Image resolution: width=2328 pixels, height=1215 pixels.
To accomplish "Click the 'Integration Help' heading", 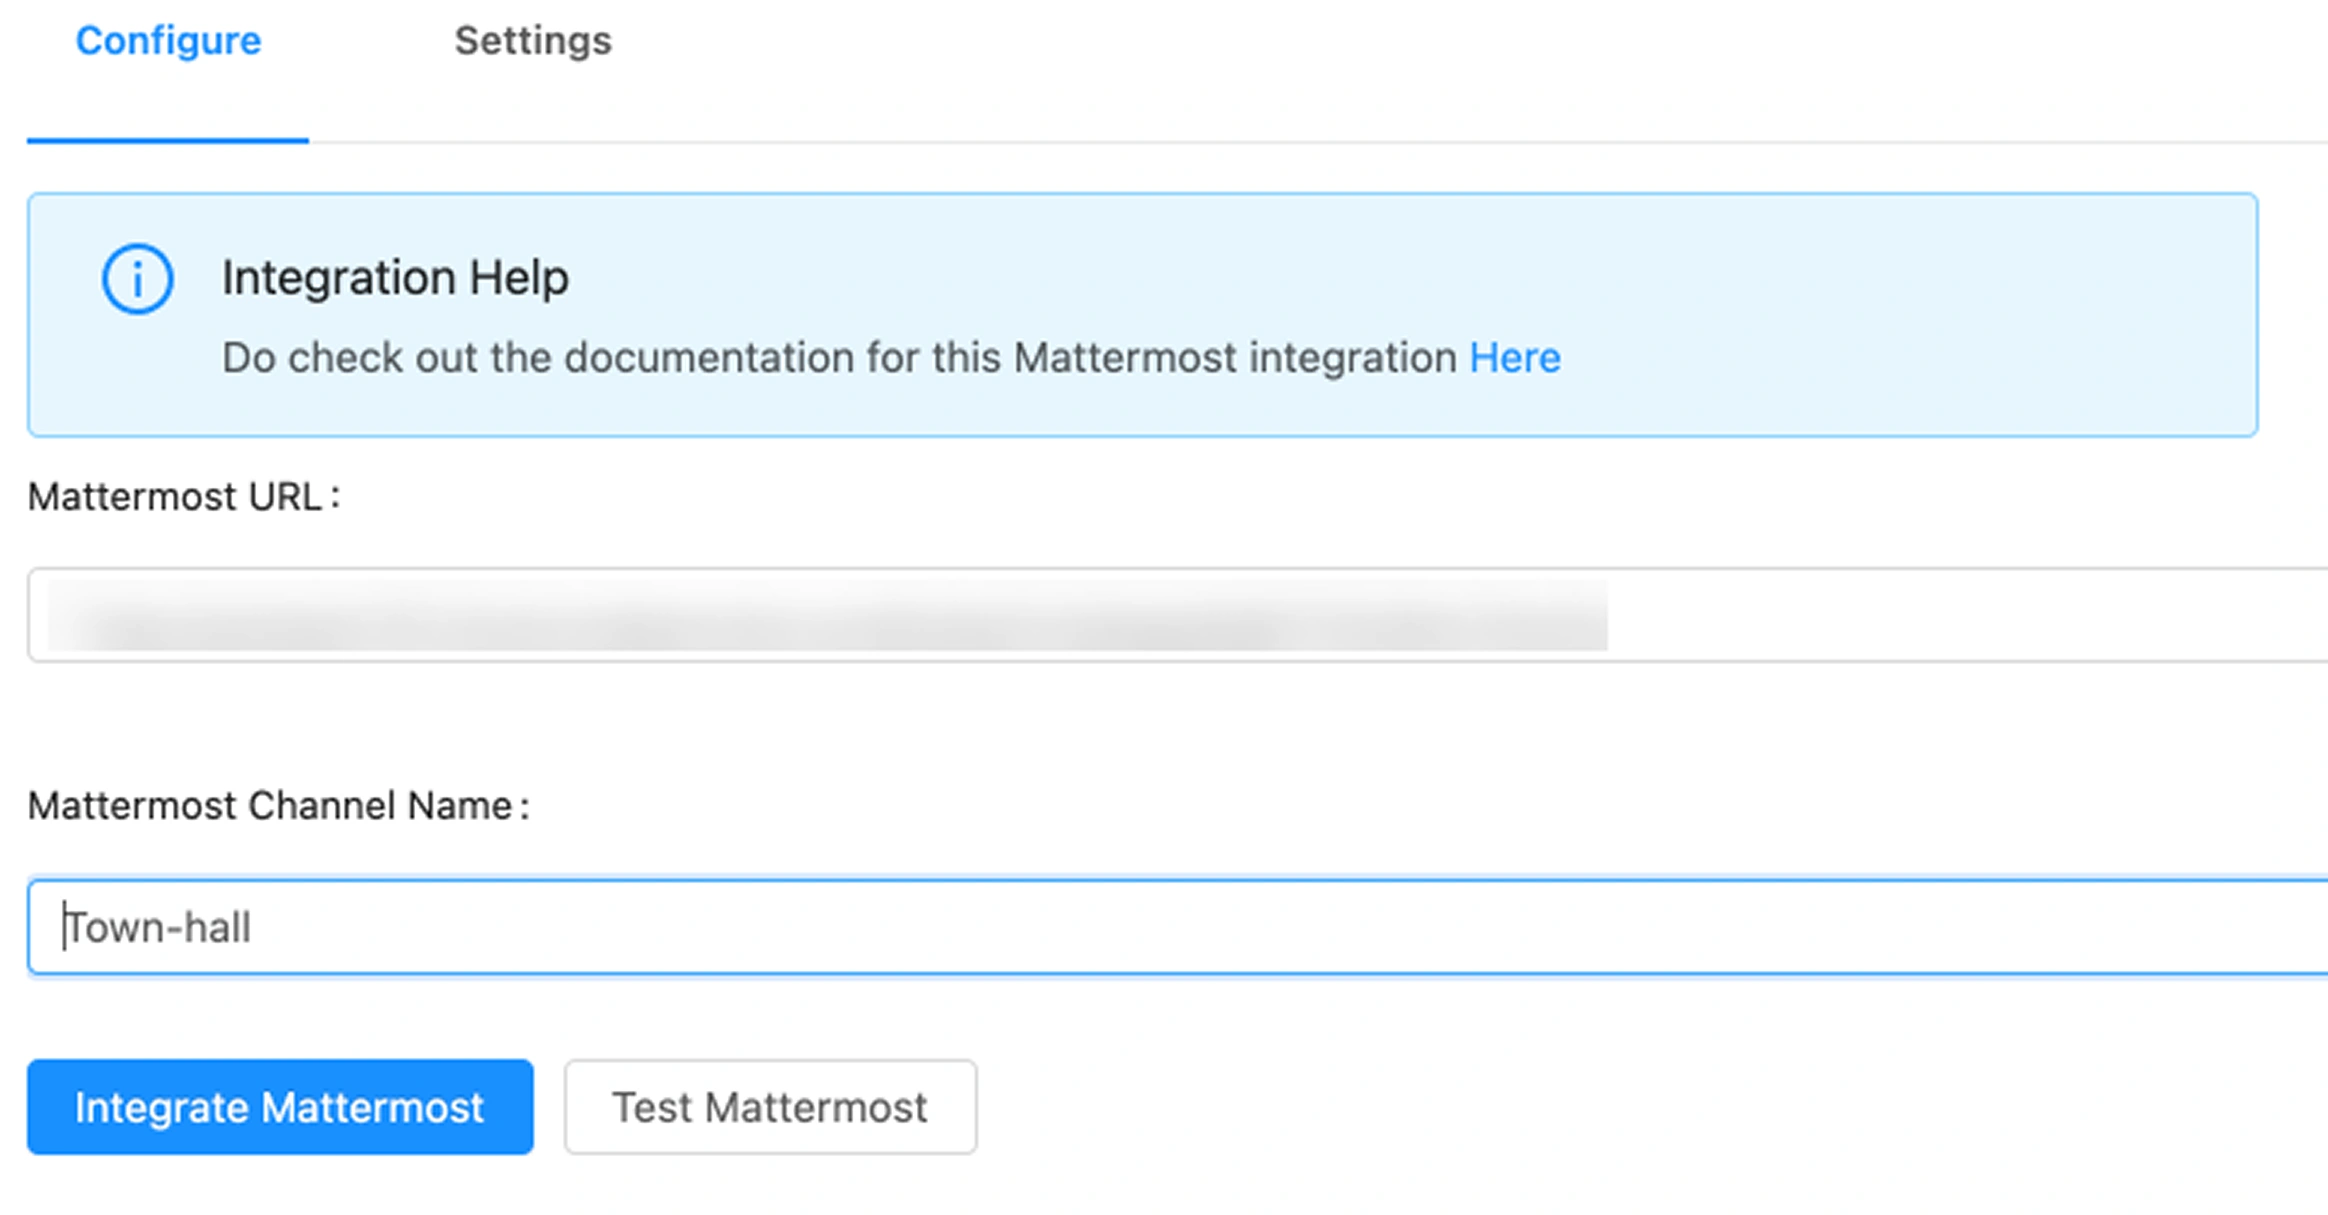I will coord(395,278).
